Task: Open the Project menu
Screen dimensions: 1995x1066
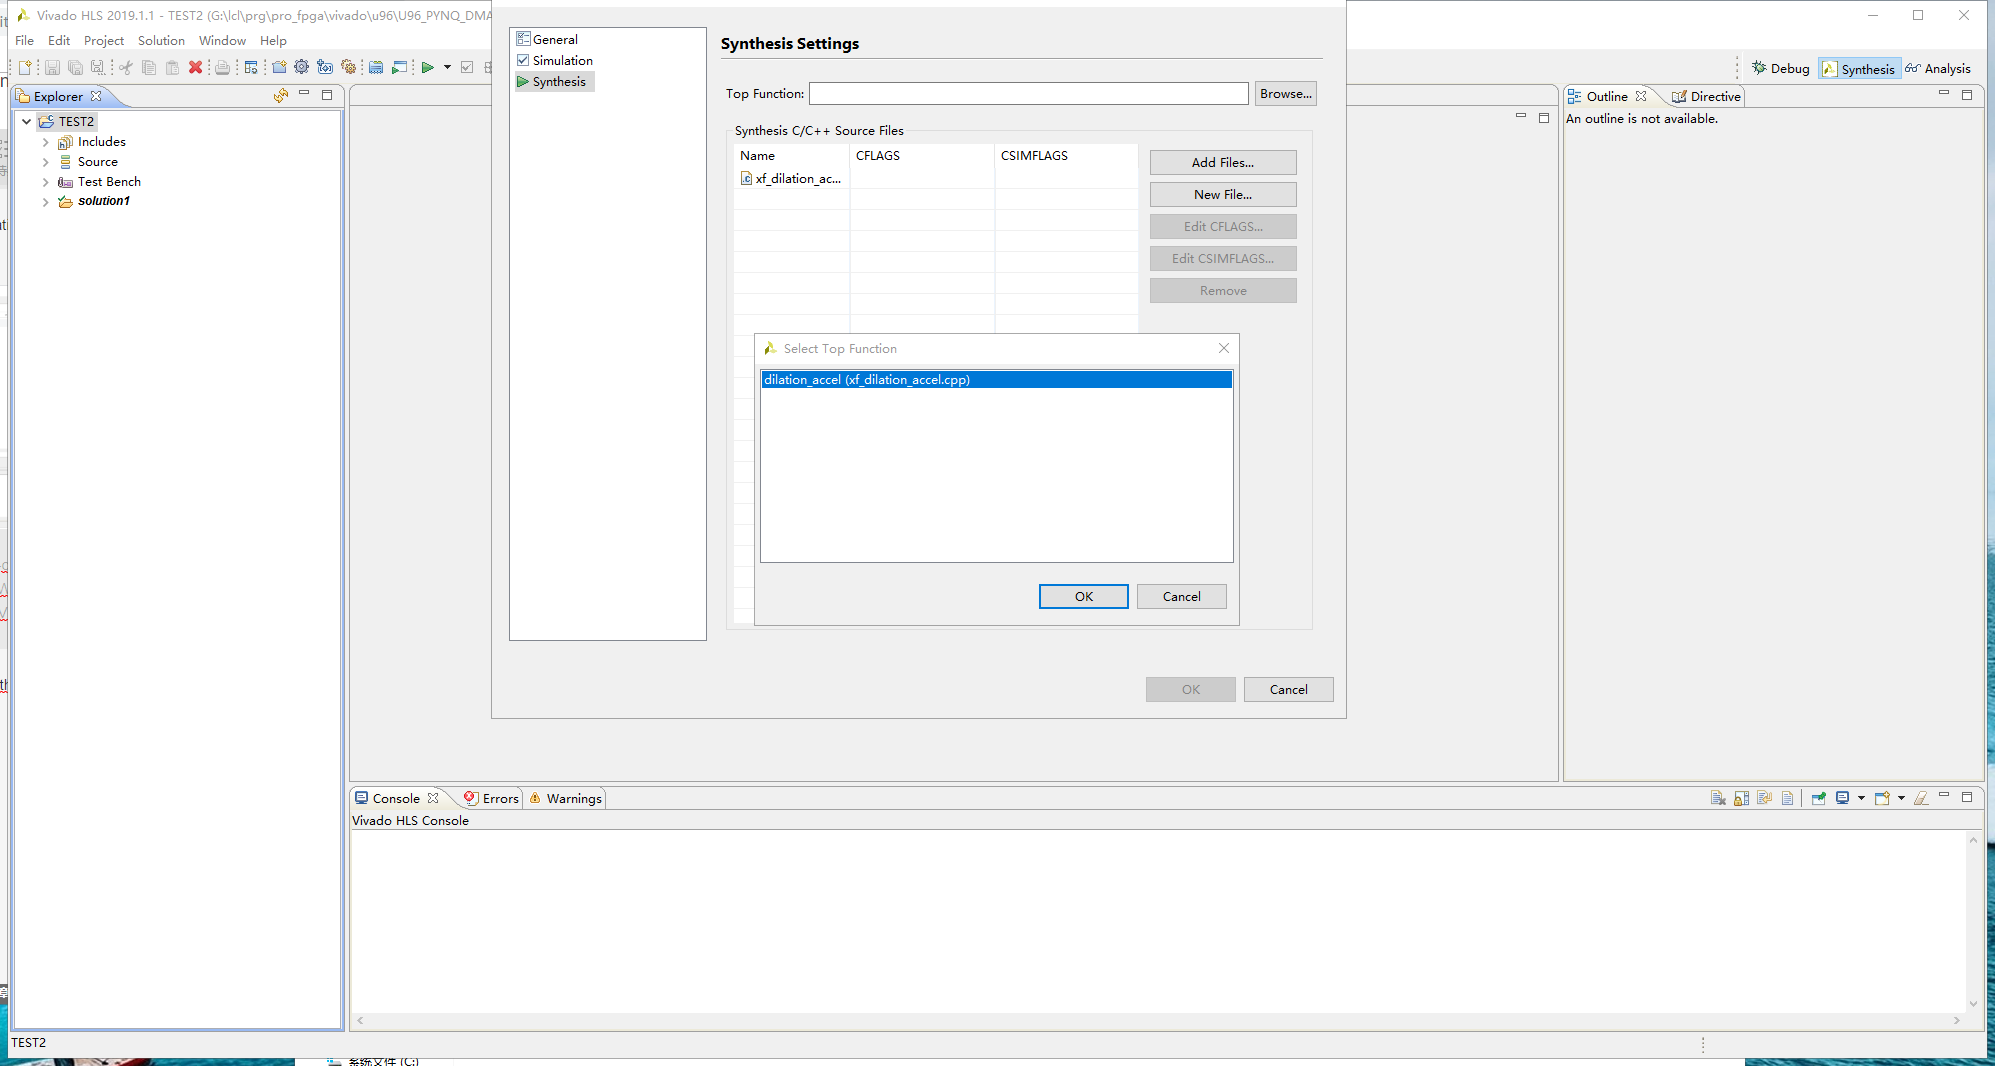Action: pyautogui.click(x=104, y=40)
